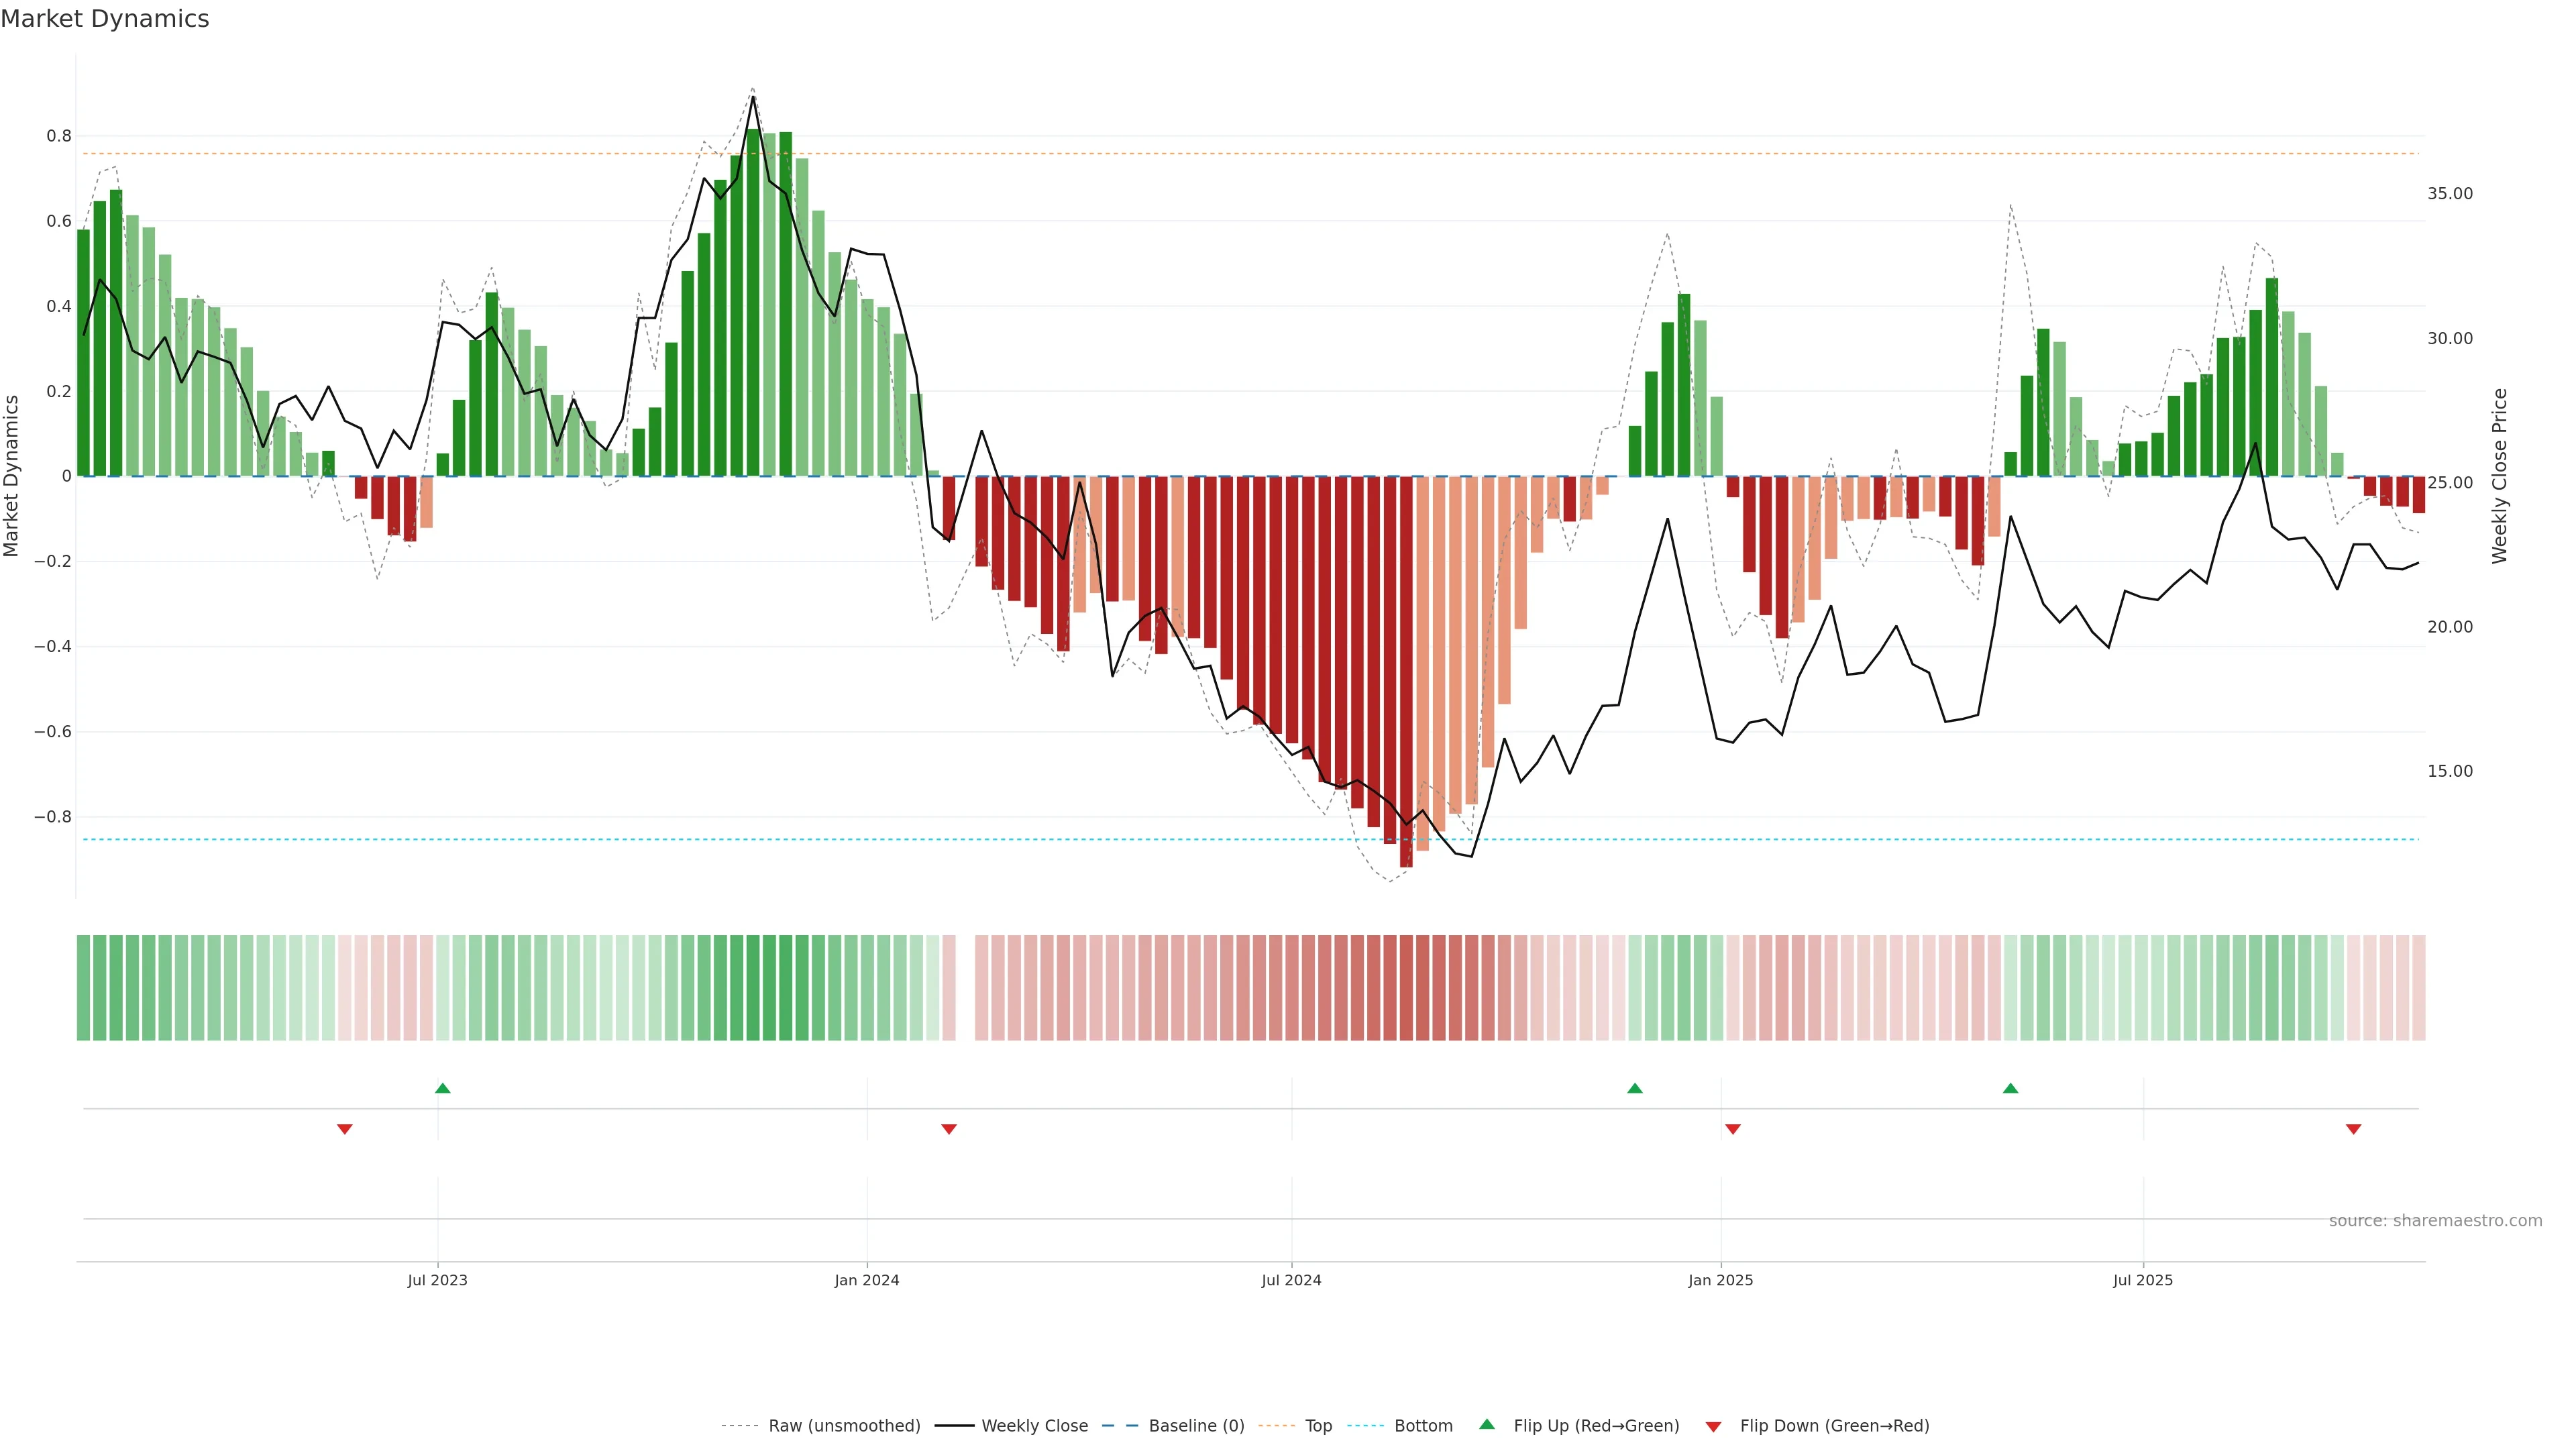Click the Flip Down legend triangle icon
The image size is (2576, 1449).
point(1713,1426)
